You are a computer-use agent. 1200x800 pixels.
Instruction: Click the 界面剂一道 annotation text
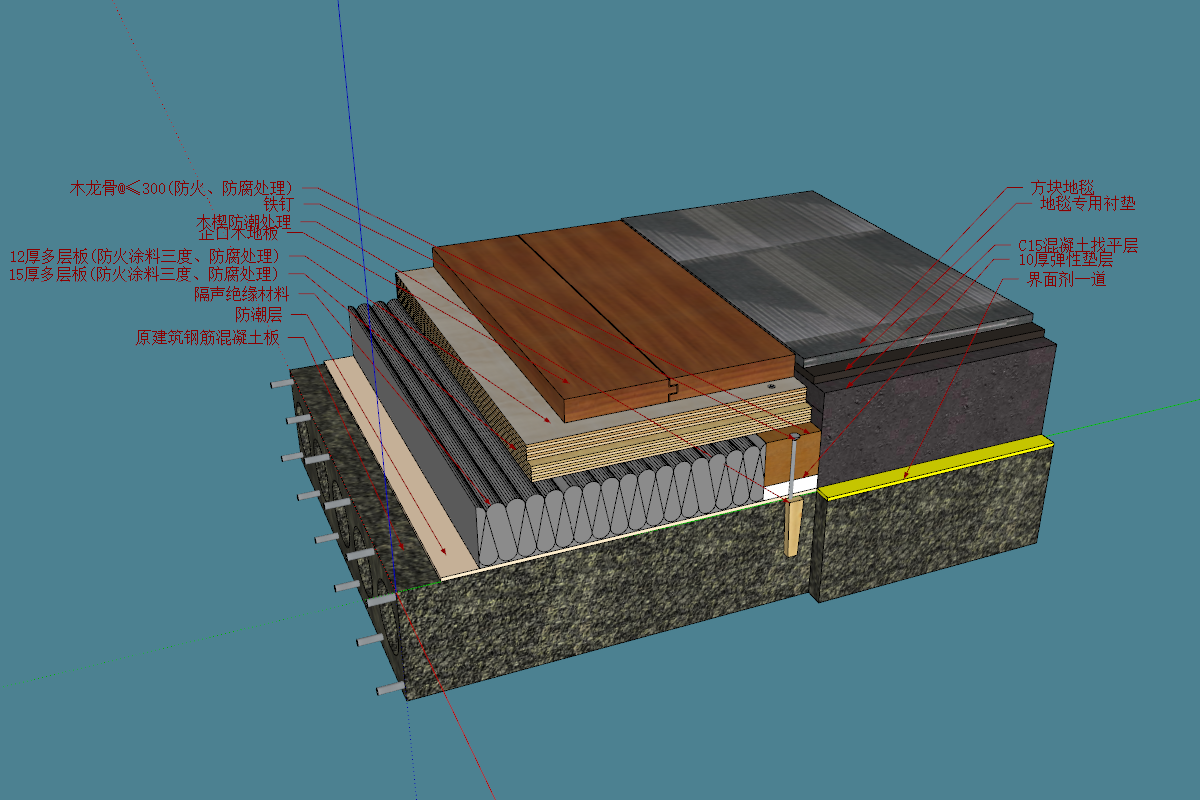click(1066, 280)
